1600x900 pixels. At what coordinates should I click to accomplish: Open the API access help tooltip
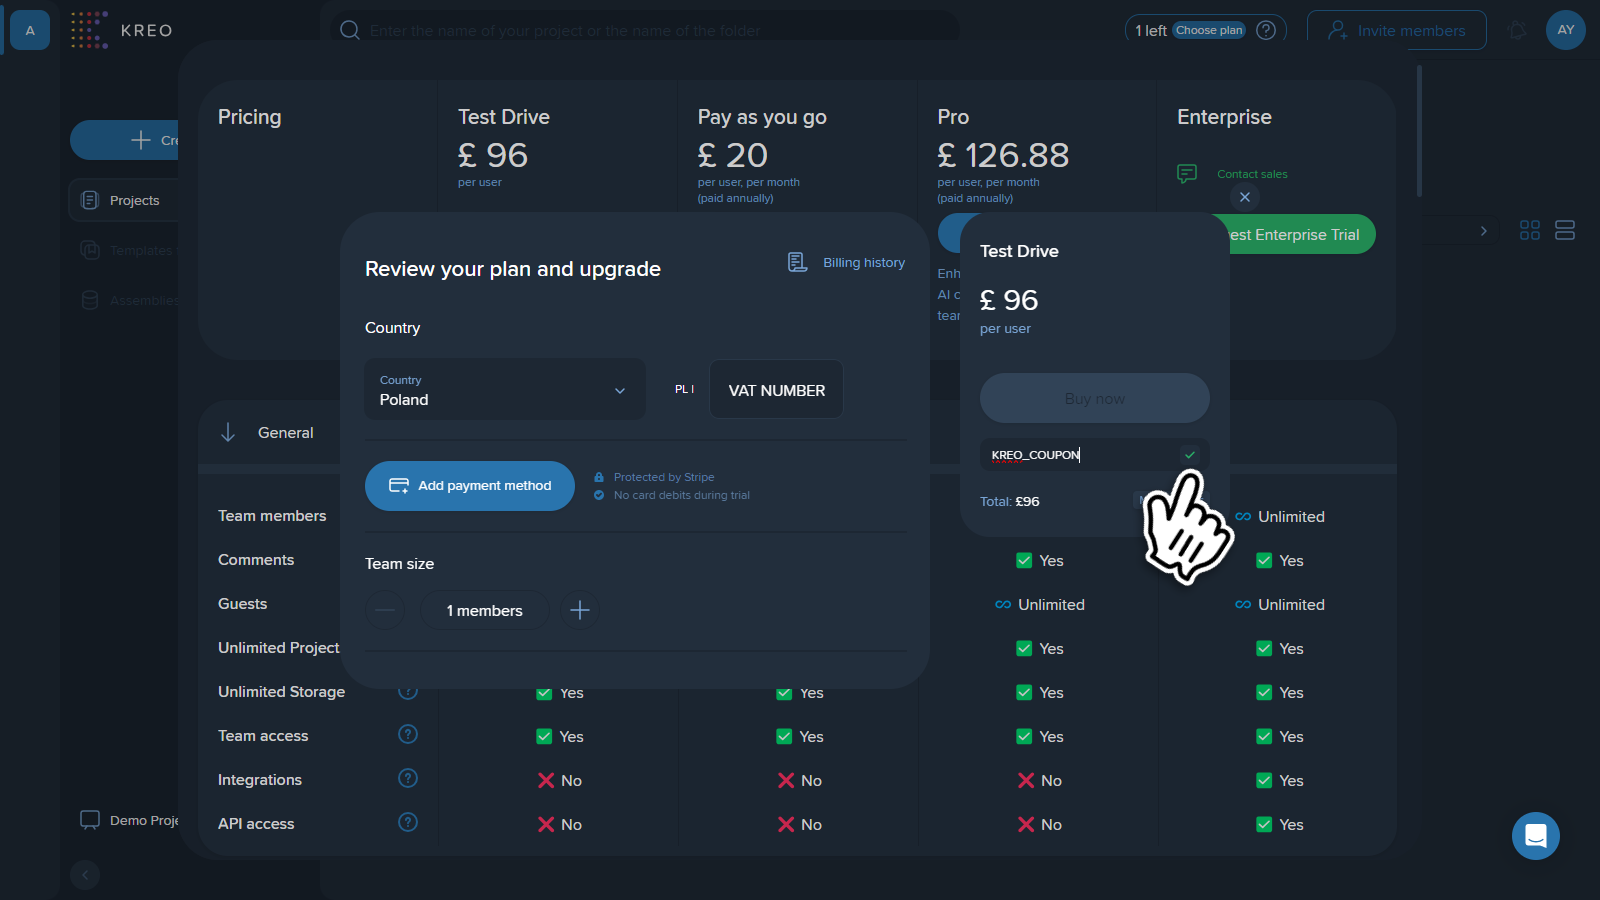[x=408, y=822]
